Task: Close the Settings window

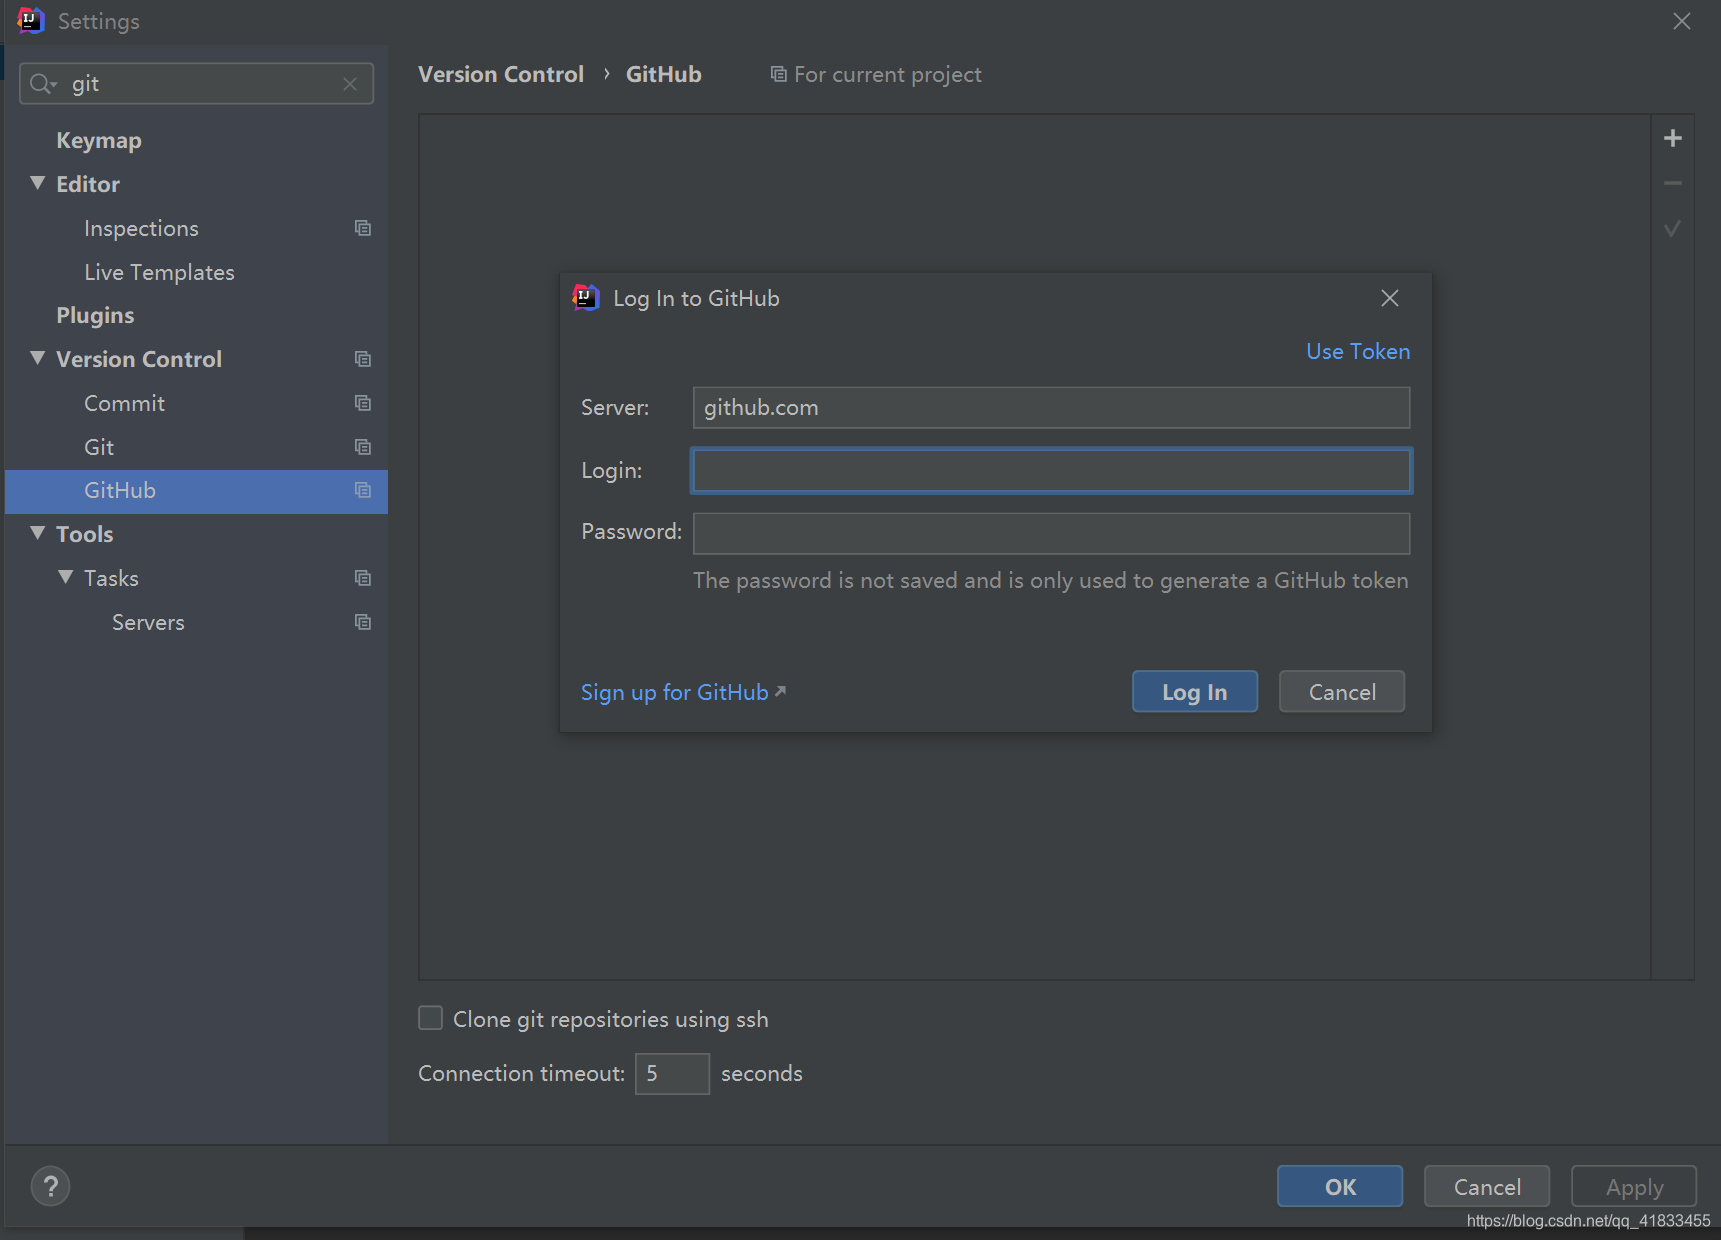Action: click(1682, 21)
